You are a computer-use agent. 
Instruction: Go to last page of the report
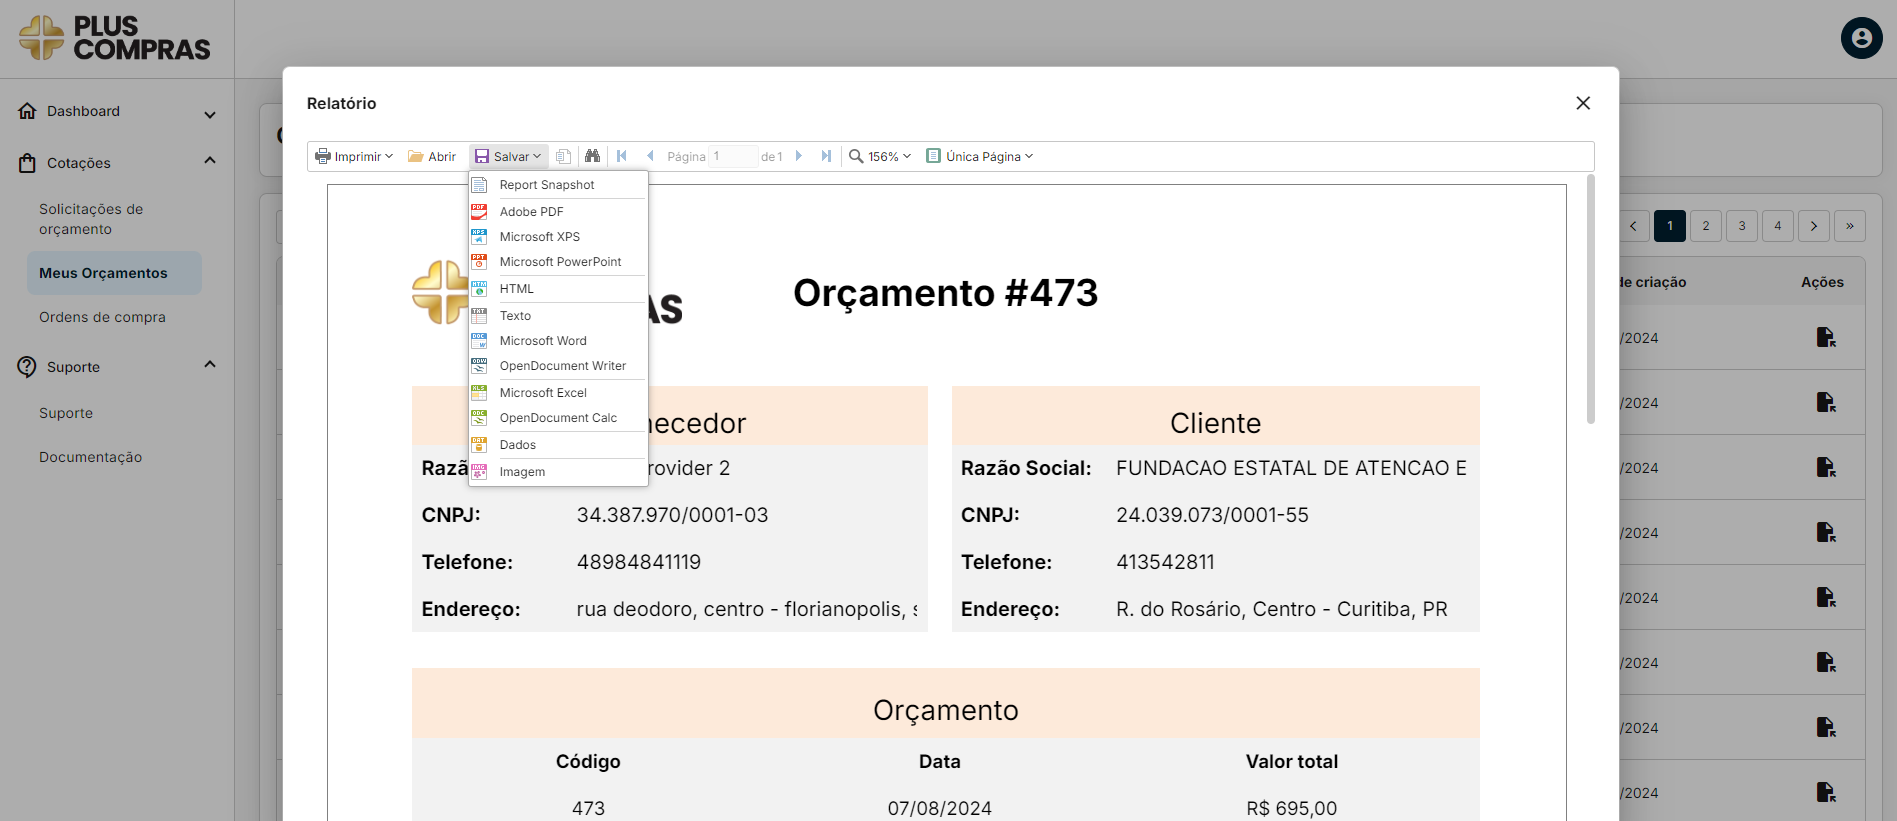(x=826, y=156)
